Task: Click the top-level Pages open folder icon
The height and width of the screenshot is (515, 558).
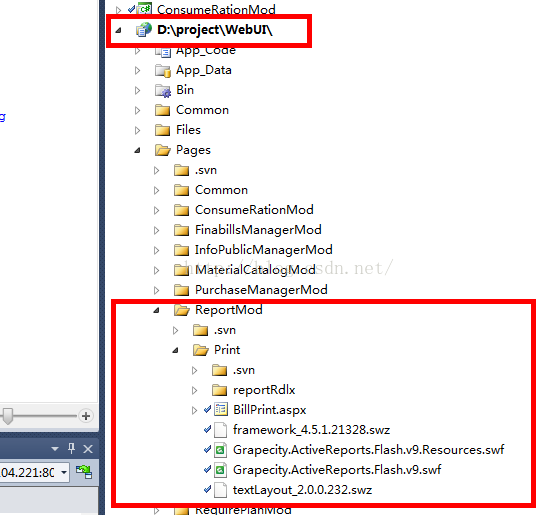Action: (163, 150)
